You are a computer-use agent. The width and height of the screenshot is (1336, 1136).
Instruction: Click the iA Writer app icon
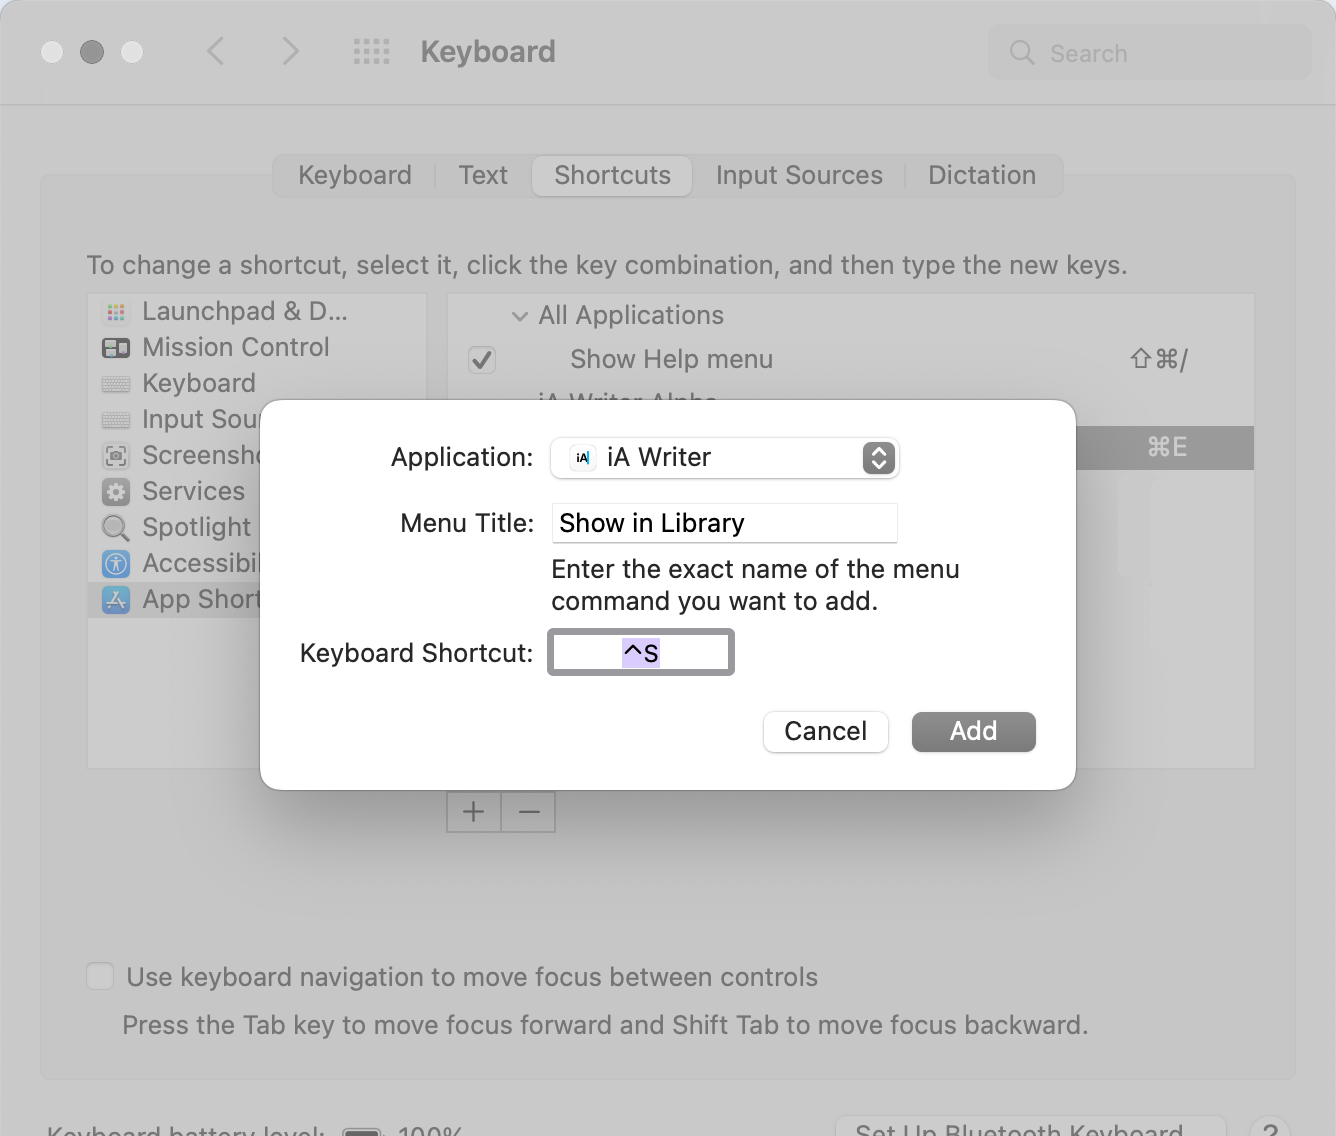pyautogui.click(x=582, y=458)
